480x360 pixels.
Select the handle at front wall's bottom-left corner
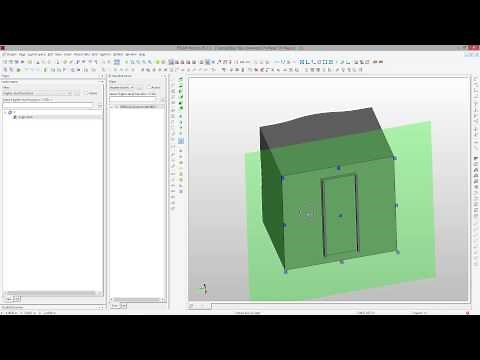click(286, 272)
